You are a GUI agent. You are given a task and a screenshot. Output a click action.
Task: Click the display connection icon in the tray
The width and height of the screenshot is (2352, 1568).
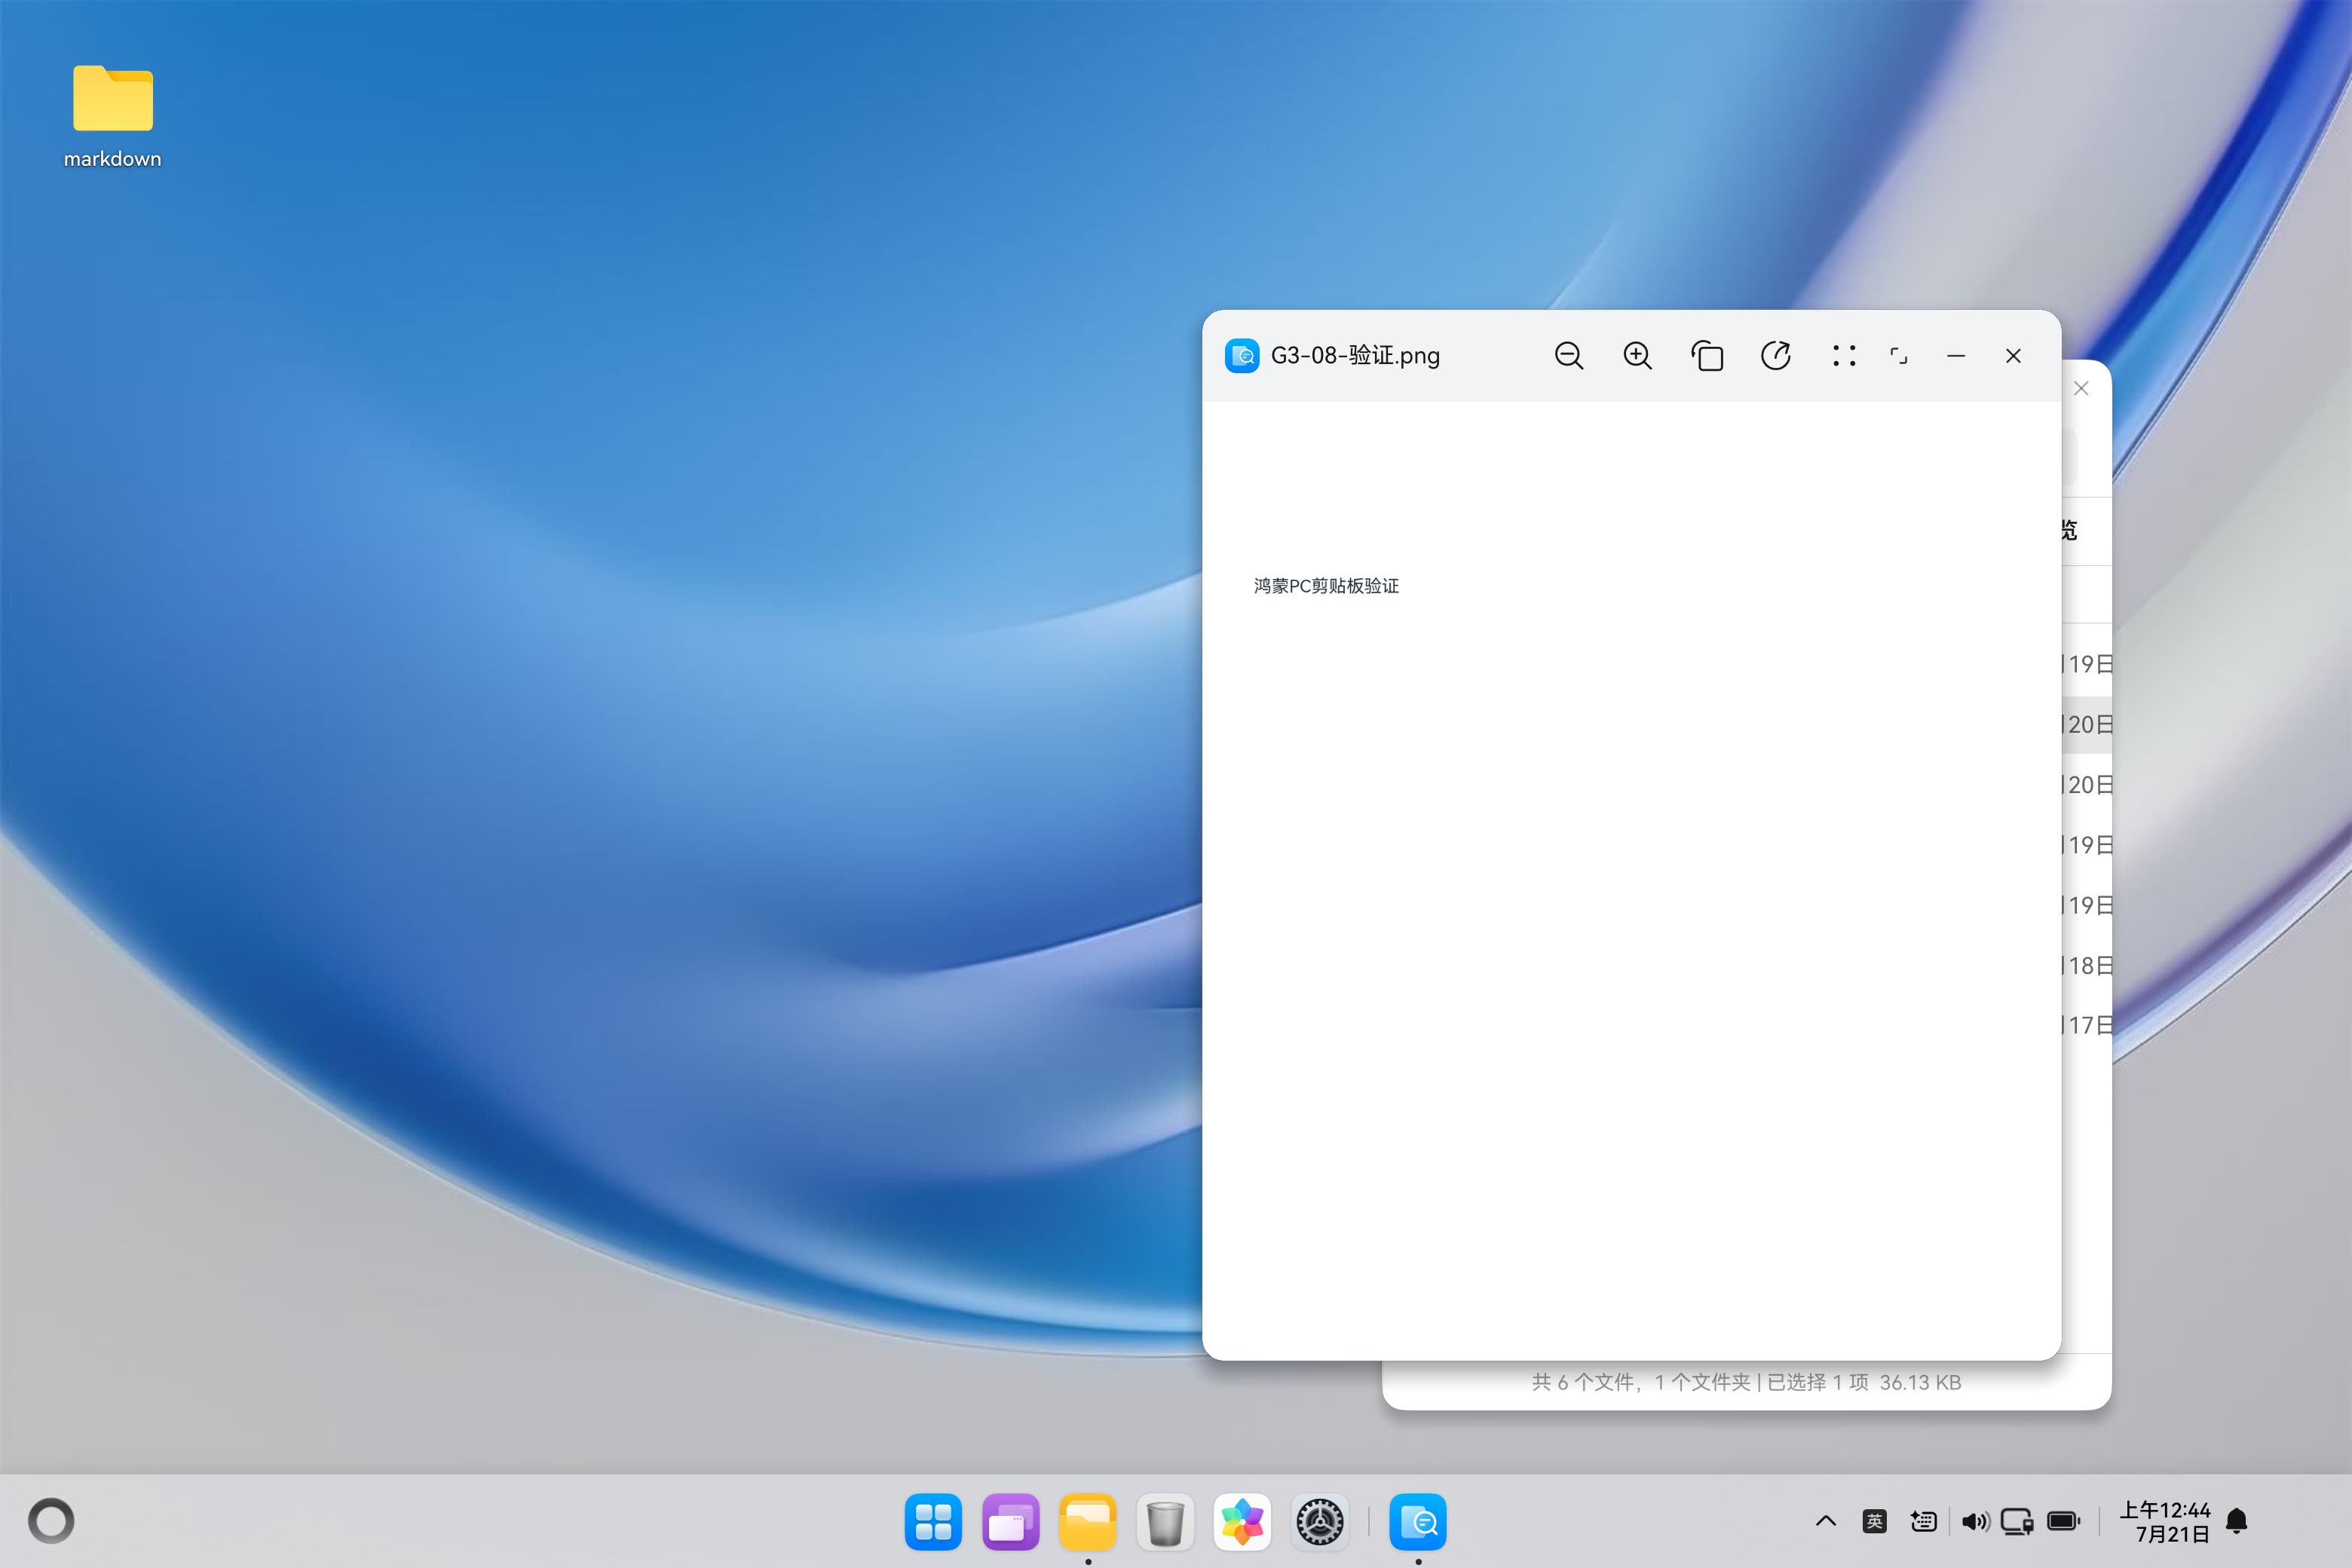(2017, 1522)
